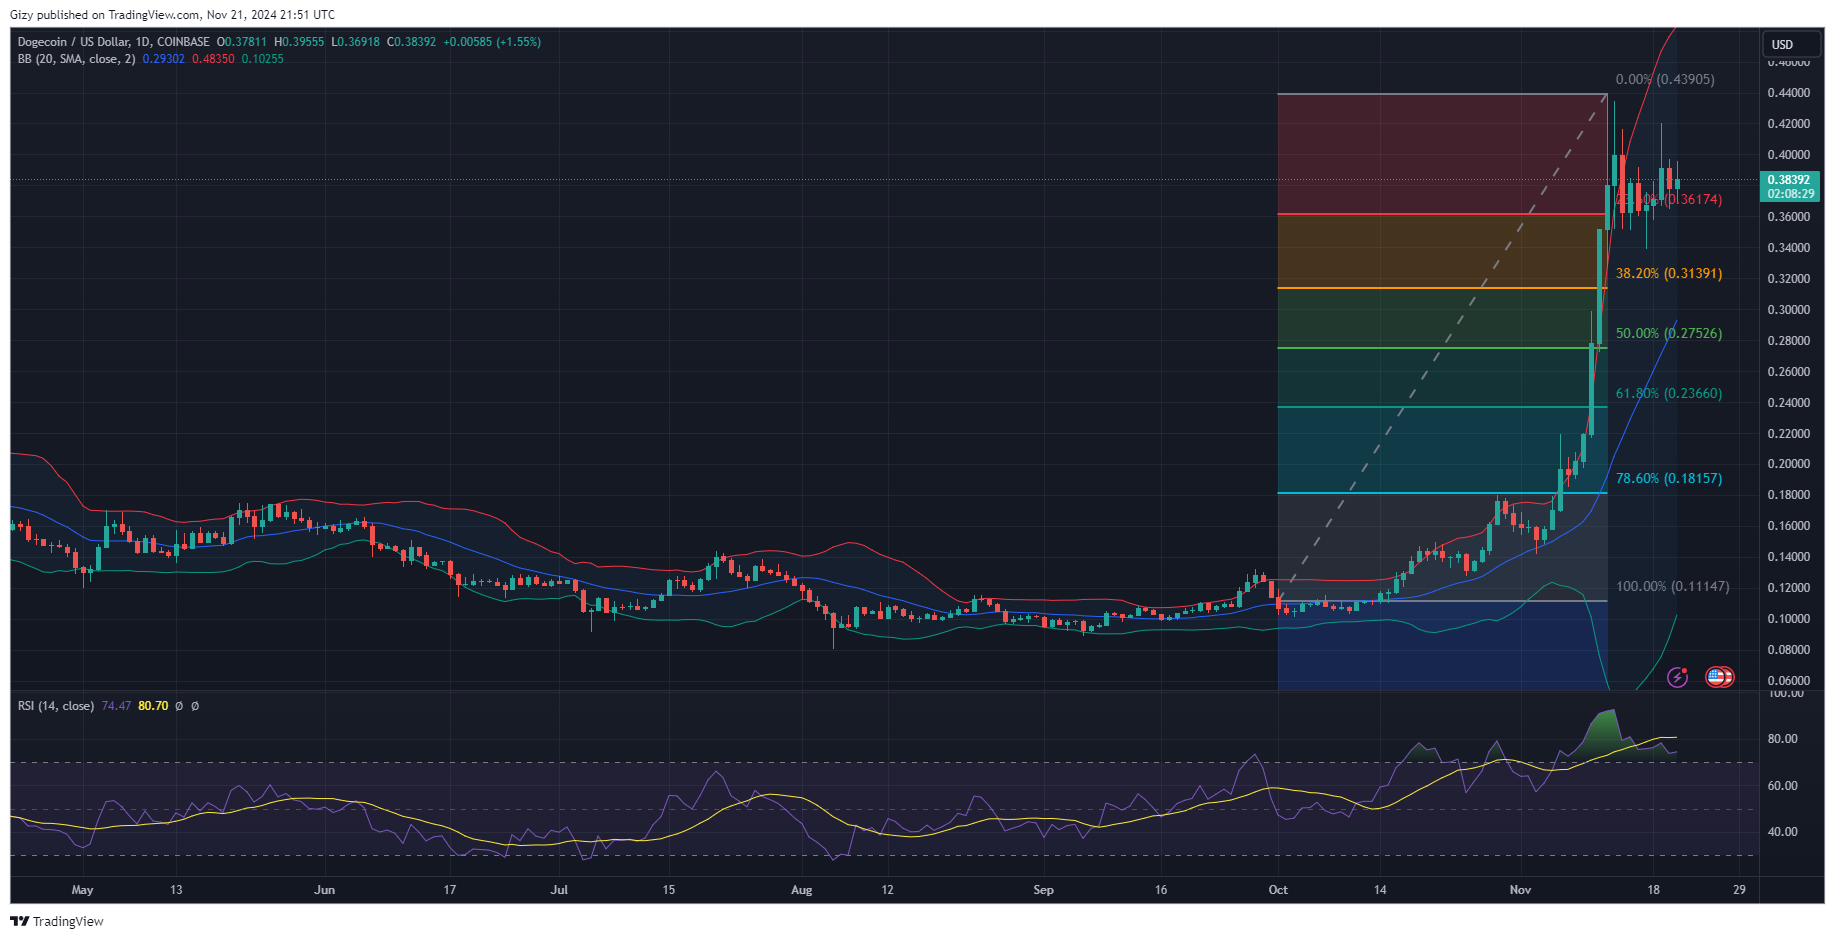Click the 0.06000 price axis label

coord(1789,681)
